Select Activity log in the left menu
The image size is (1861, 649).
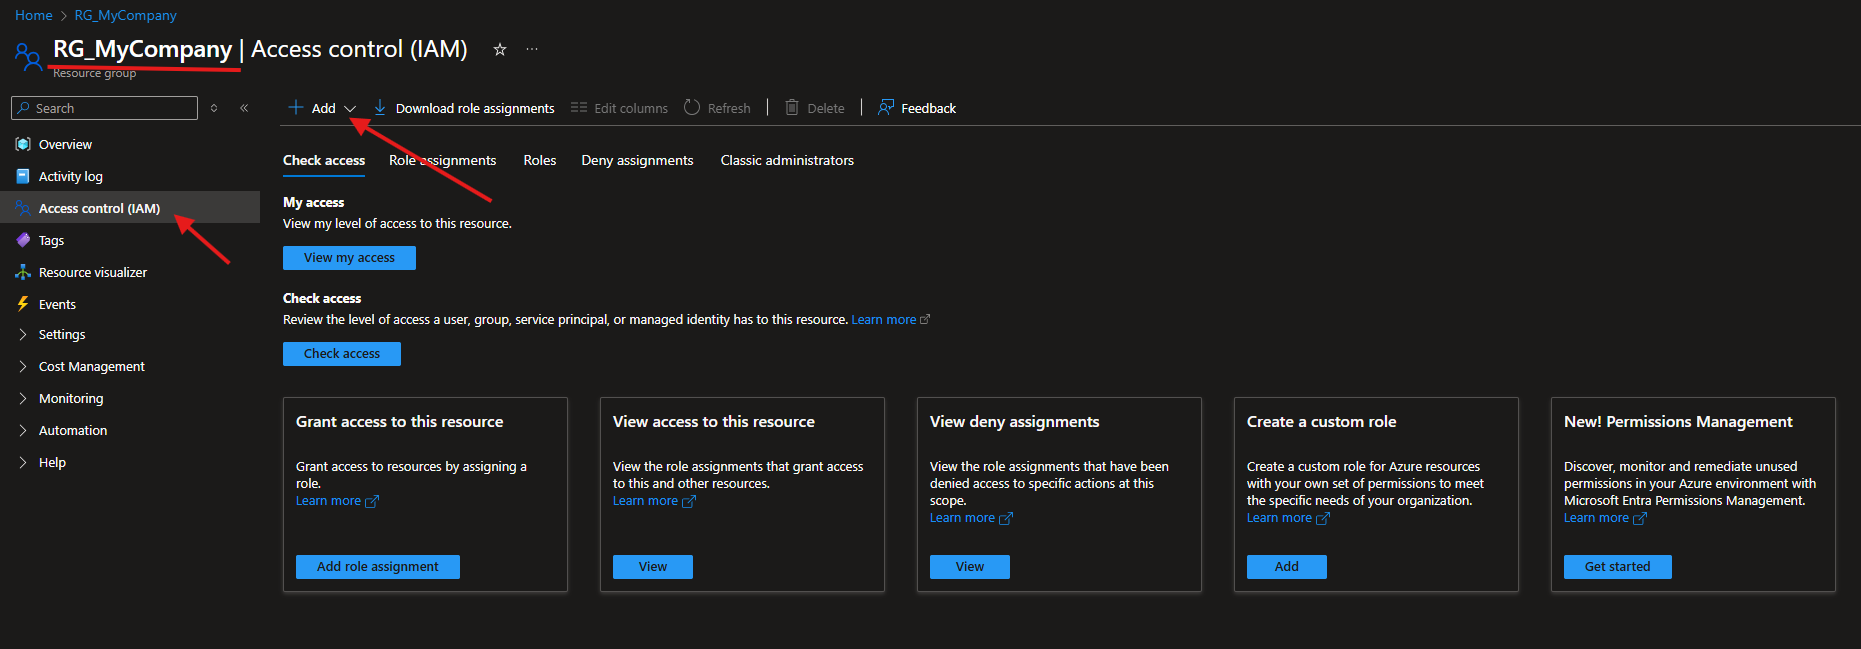coord(130,176)
